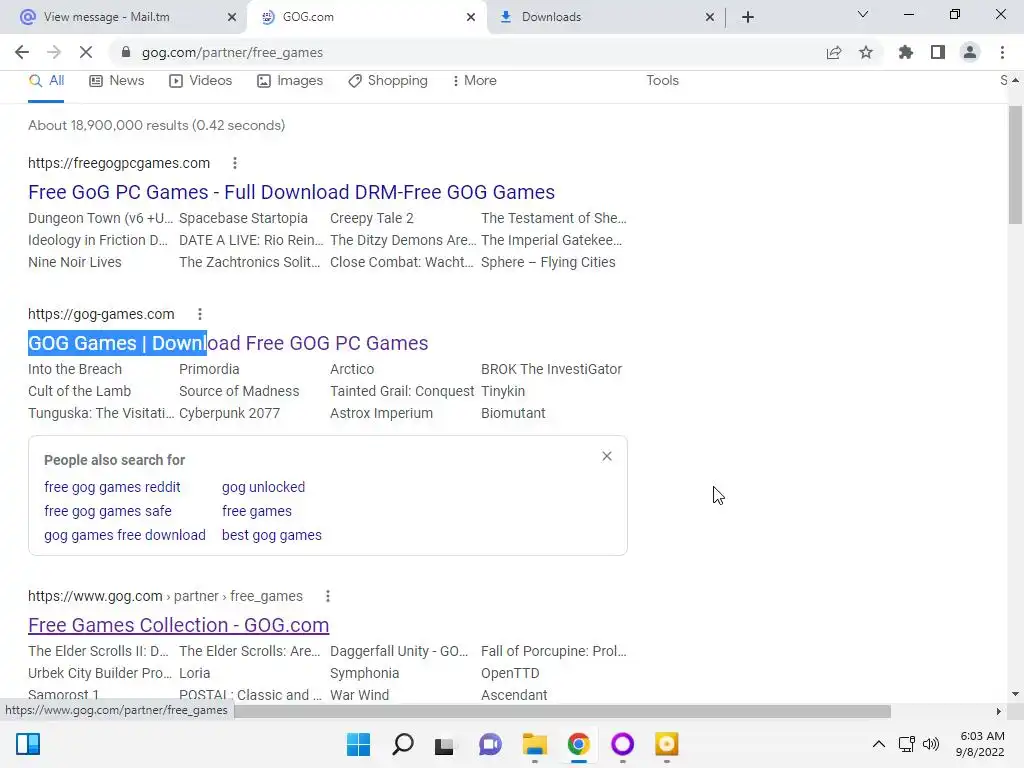Screen dimensions: 1024x768
Task: Search for free gog games safe
Action: [x=108, y=511]
